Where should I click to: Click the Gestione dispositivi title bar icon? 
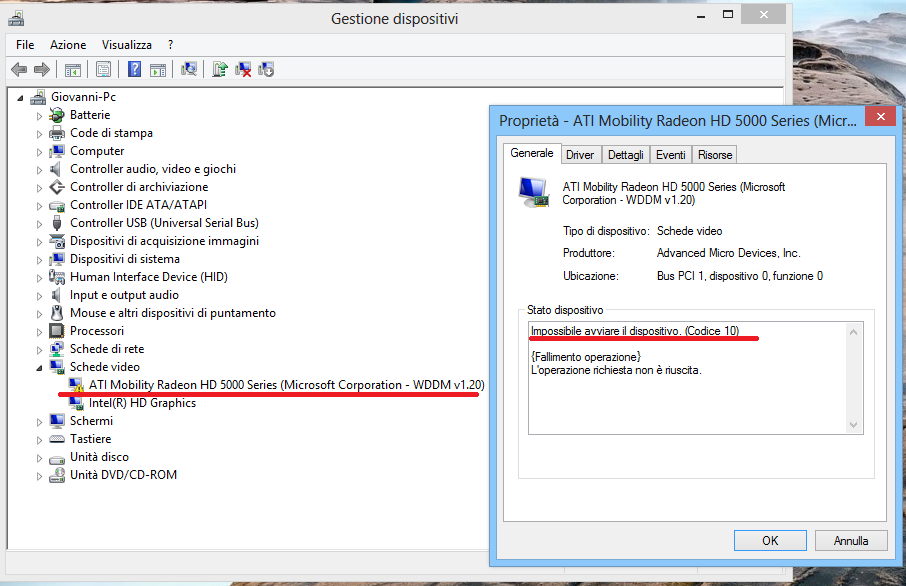[x=16, y=19]
